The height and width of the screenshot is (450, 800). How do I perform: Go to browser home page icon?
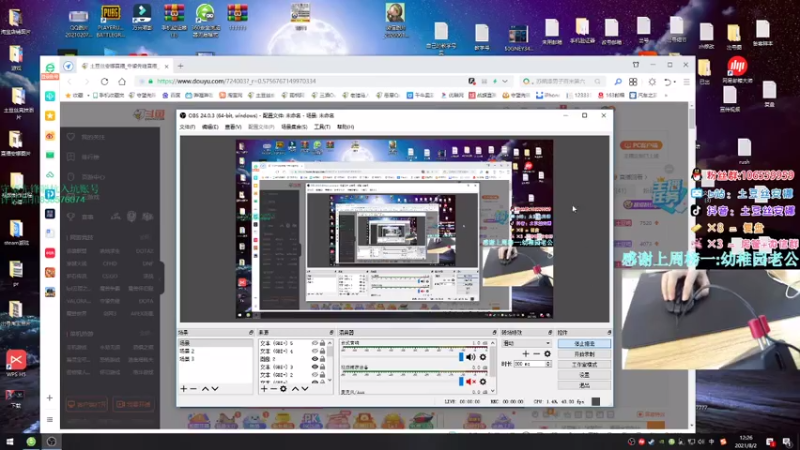122,81
